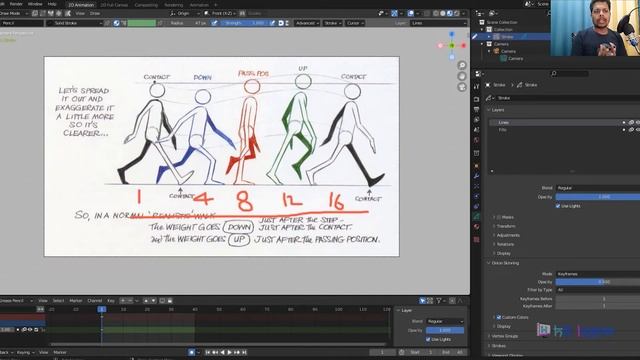This screenshot has width=640, height=360.
Task: Select the Lines layer in Layers list
Action: pyautogui.click(x=565, y=122)
